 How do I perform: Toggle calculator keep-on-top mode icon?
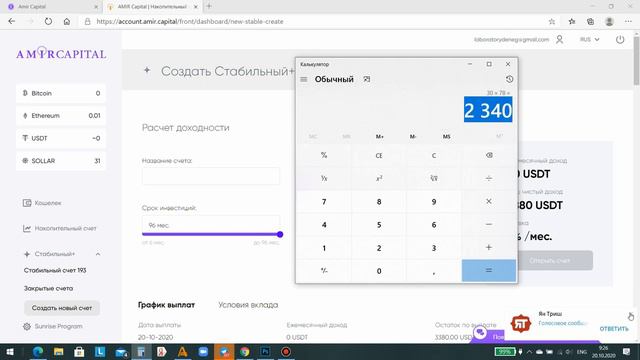point(367,79)
